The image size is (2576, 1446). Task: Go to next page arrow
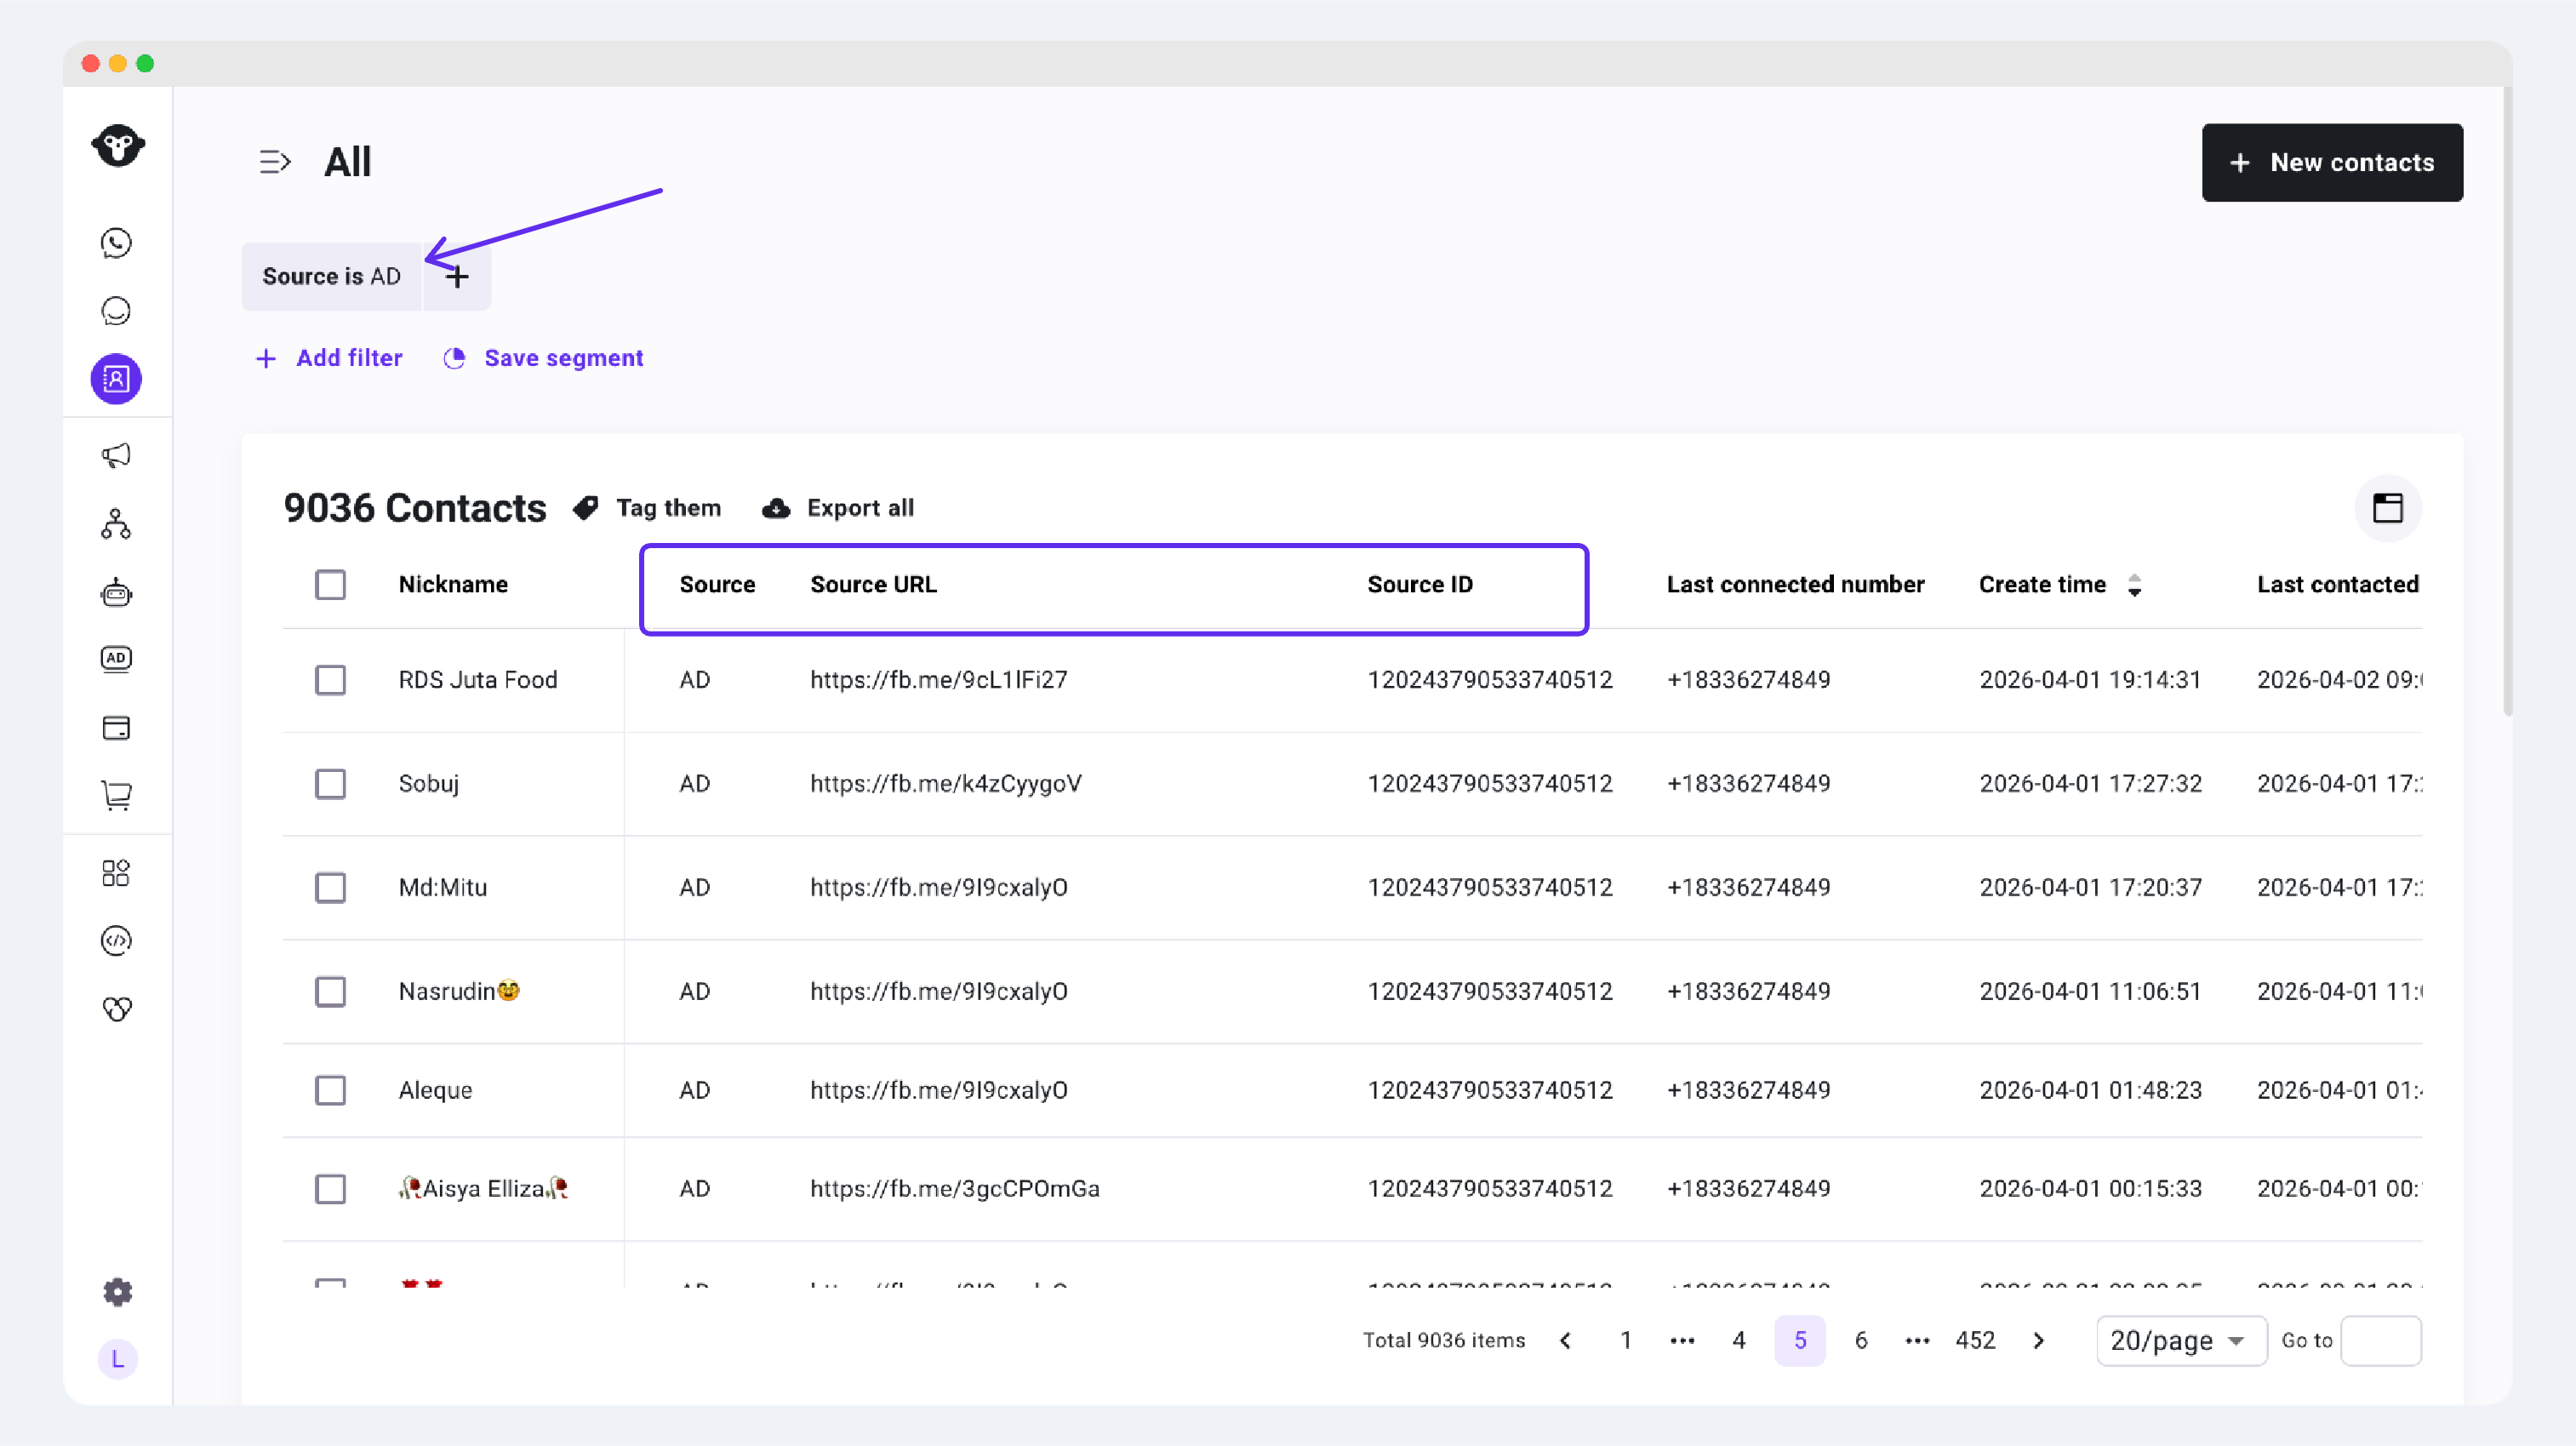pyautogui.click(x=2039, y=1341)
